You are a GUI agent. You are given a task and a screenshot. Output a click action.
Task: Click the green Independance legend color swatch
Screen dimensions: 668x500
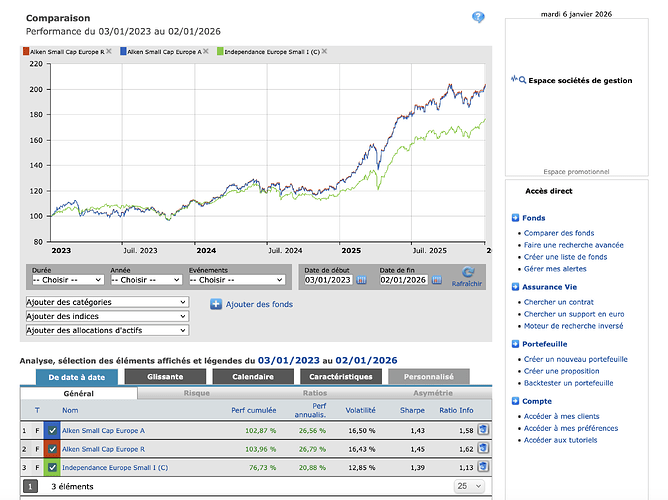point(220,52)
